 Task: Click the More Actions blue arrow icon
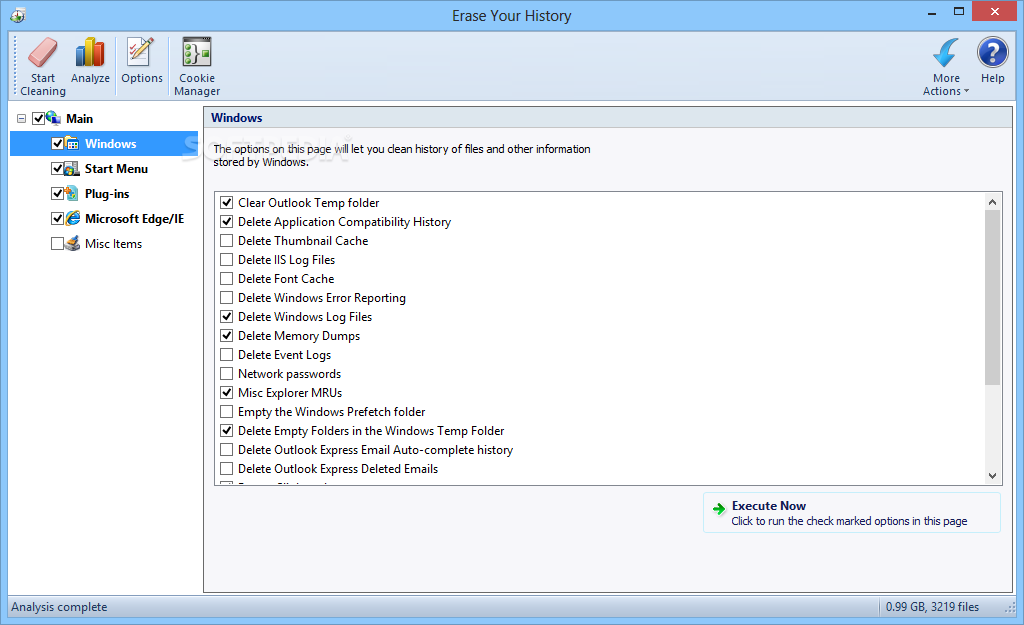(946, 52)
